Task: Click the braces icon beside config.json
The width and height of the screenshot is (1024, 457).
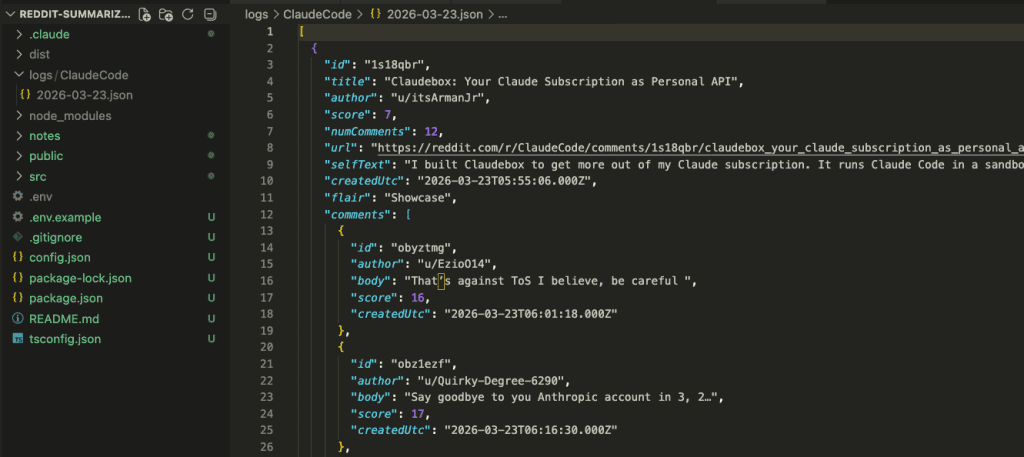Action: point(18,257)
